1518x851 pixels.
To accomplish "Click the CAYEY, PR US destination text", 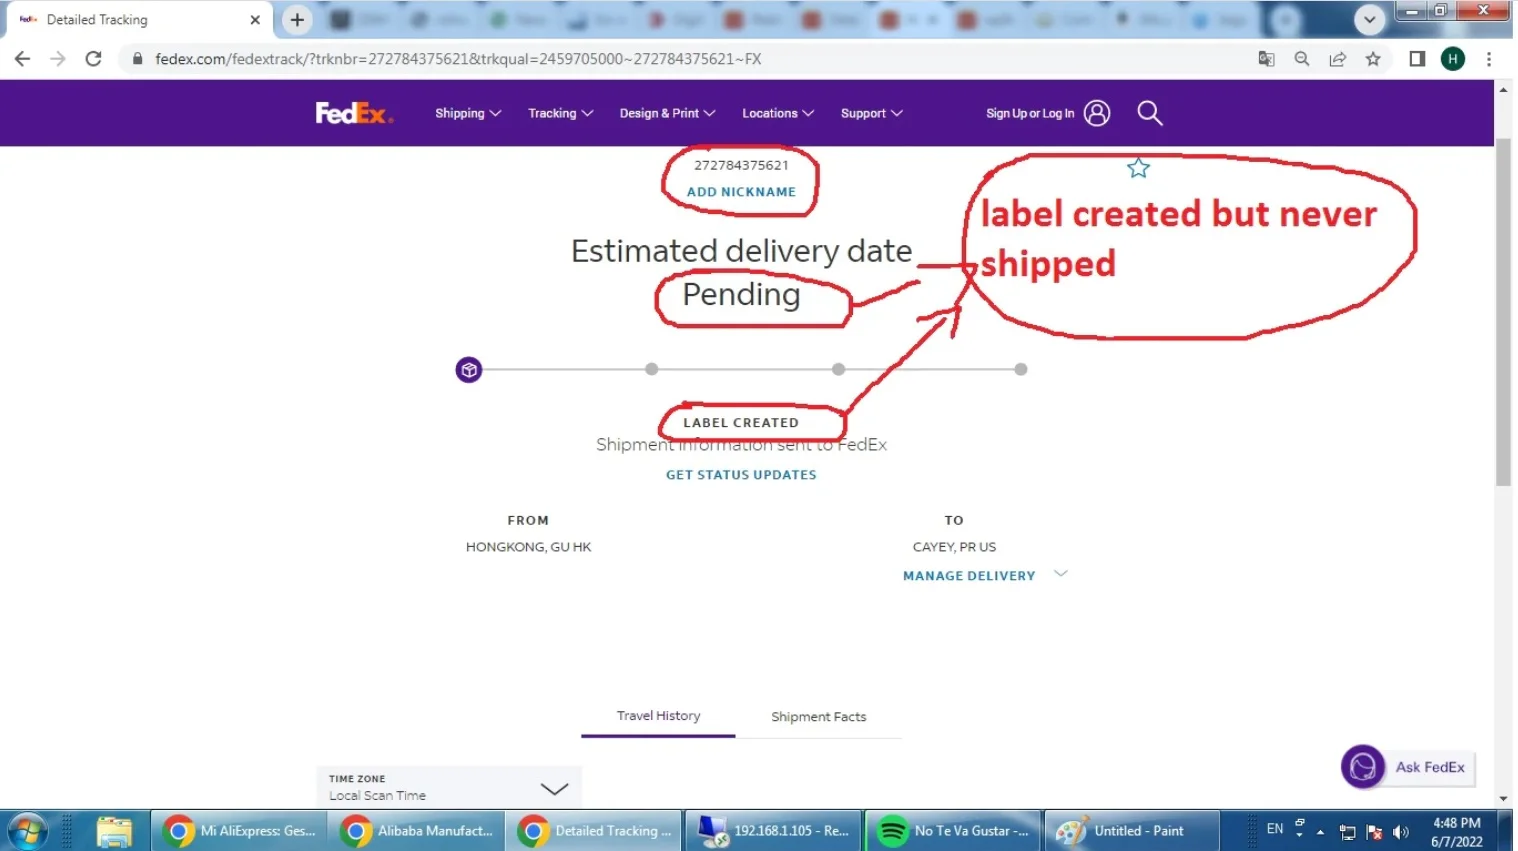I will click(x=954, y=547).
